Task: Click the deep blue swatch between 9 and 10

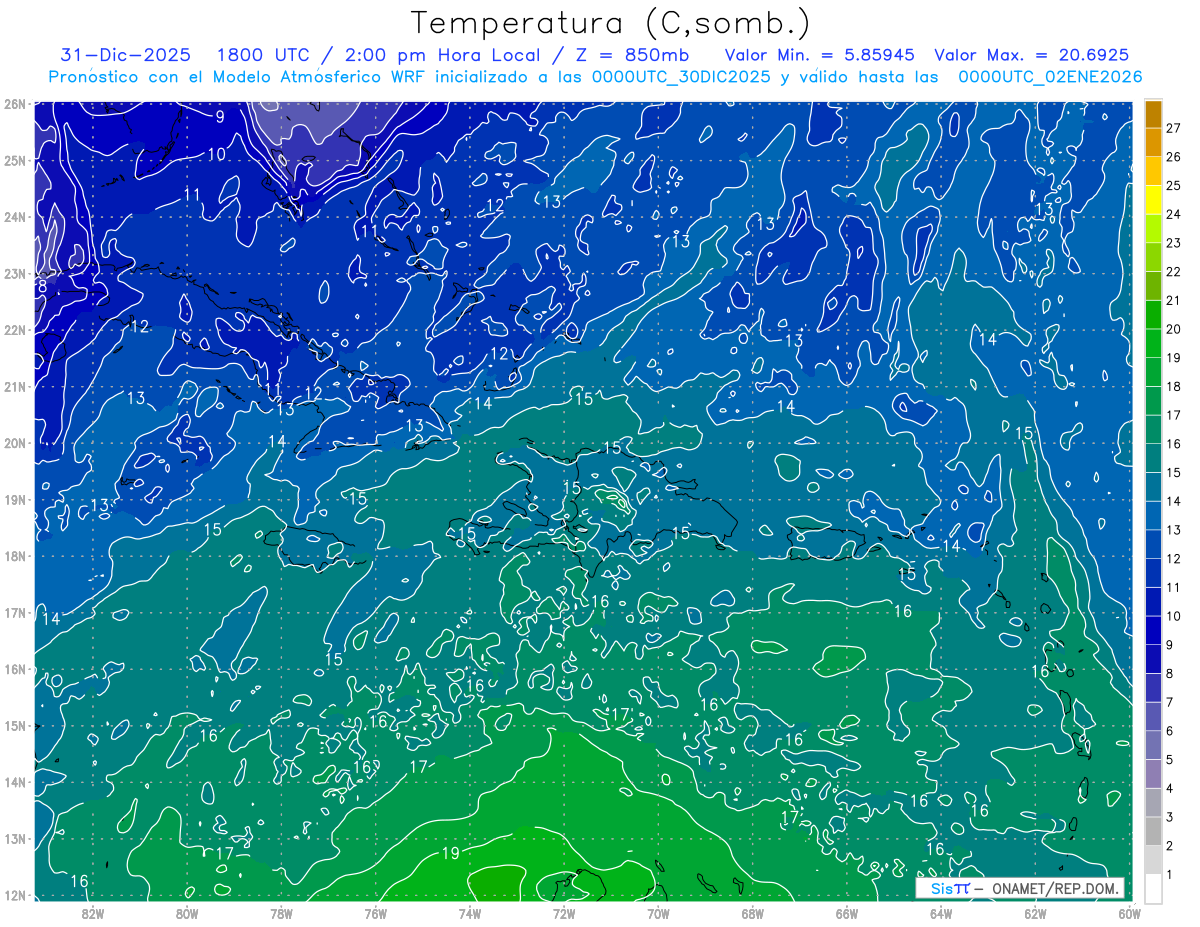Action: (1153, 630)
